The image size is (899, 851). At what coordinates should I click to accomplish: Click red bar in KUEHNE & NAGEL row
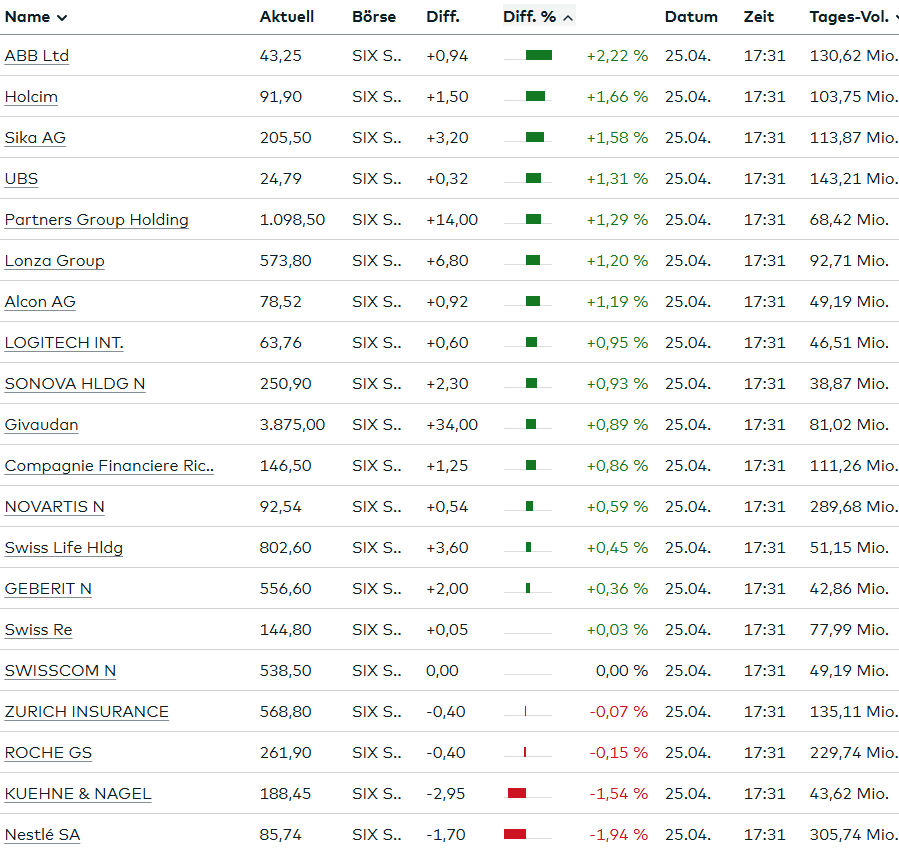pyautogui.click(x=517, y=794)
